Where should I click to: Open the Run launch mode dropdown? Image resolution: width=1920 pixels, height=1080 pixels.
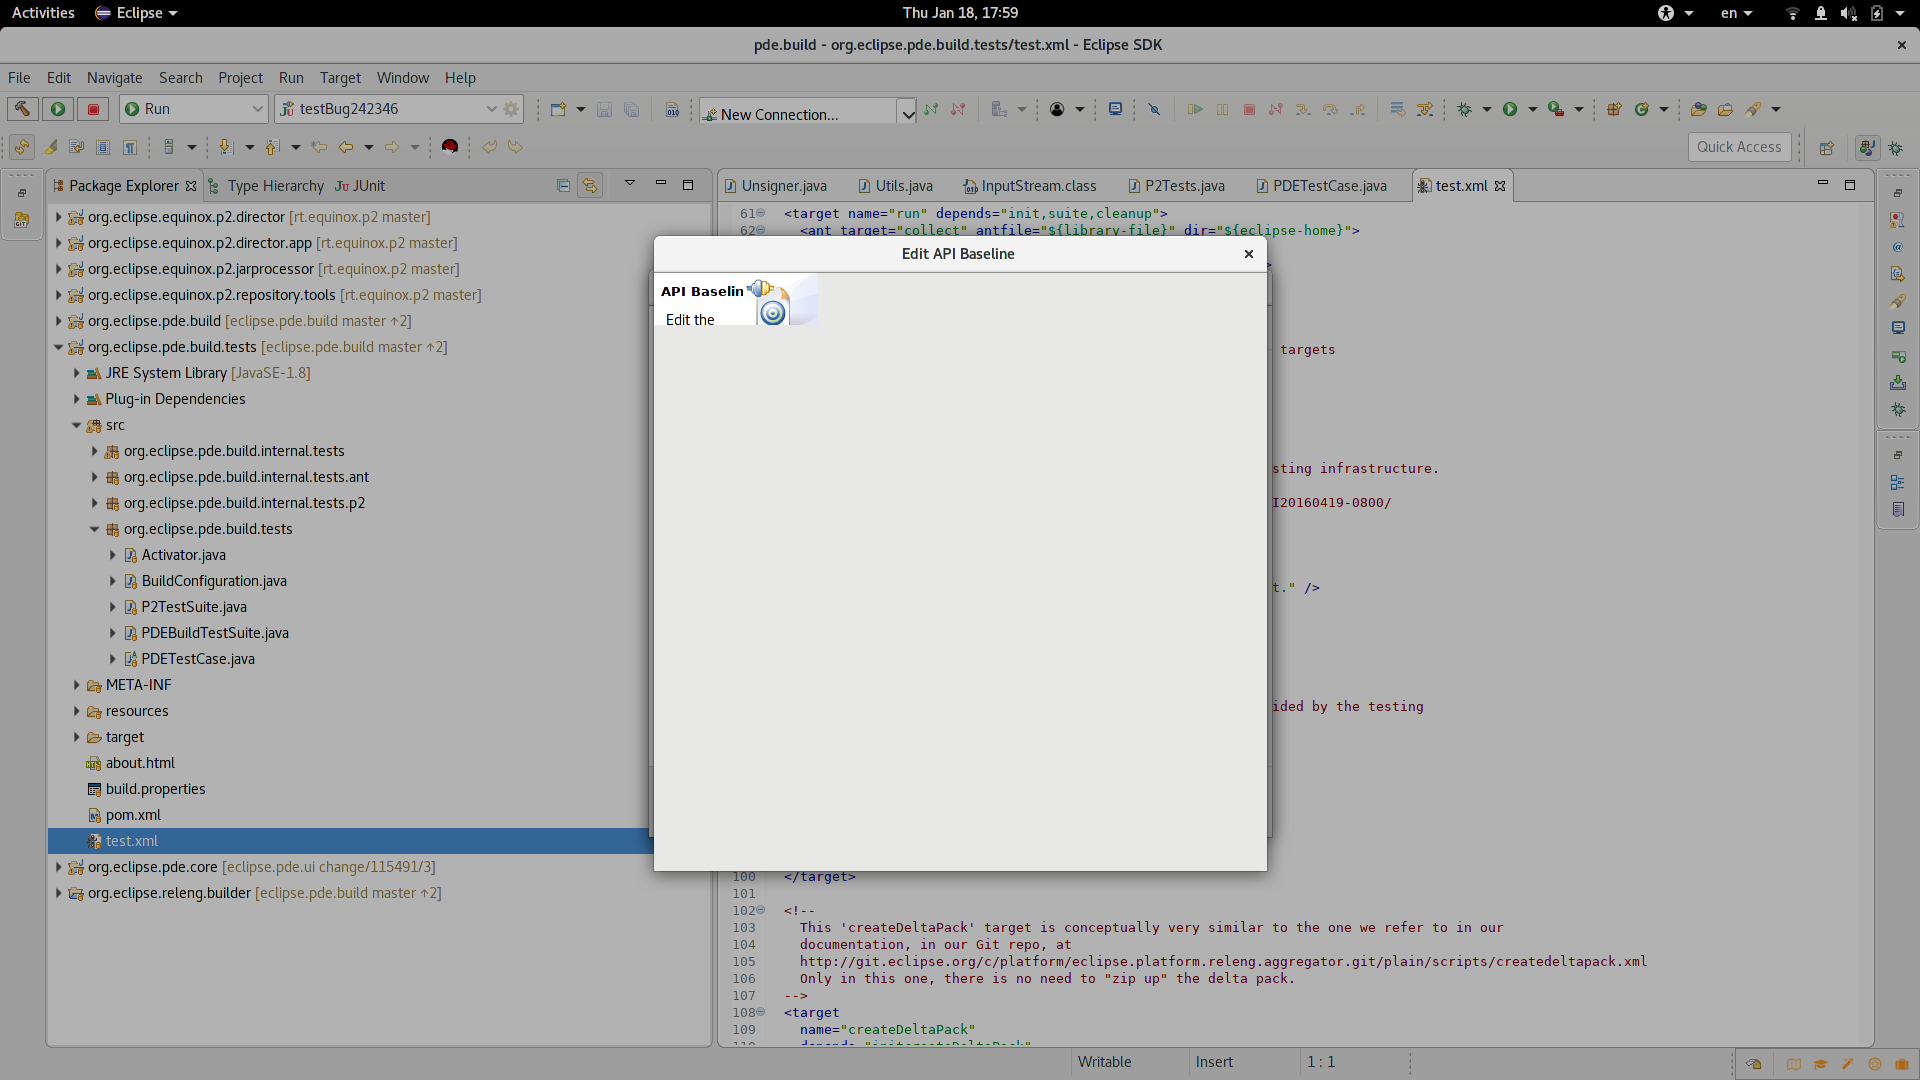coord(193,109)
